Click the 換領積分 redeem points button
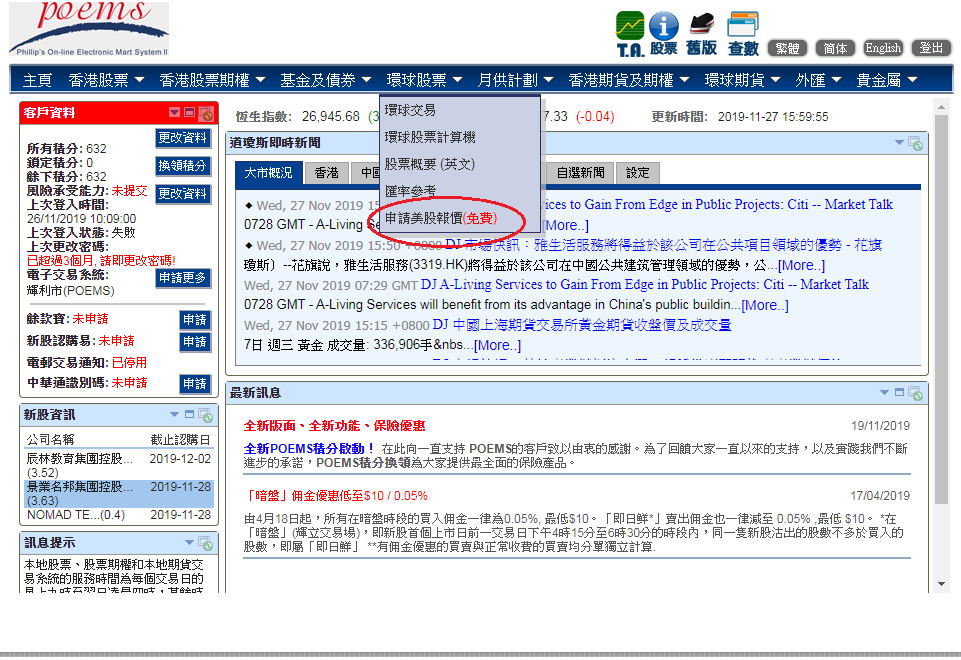This screenshot has height=660, width=961. 183,166
